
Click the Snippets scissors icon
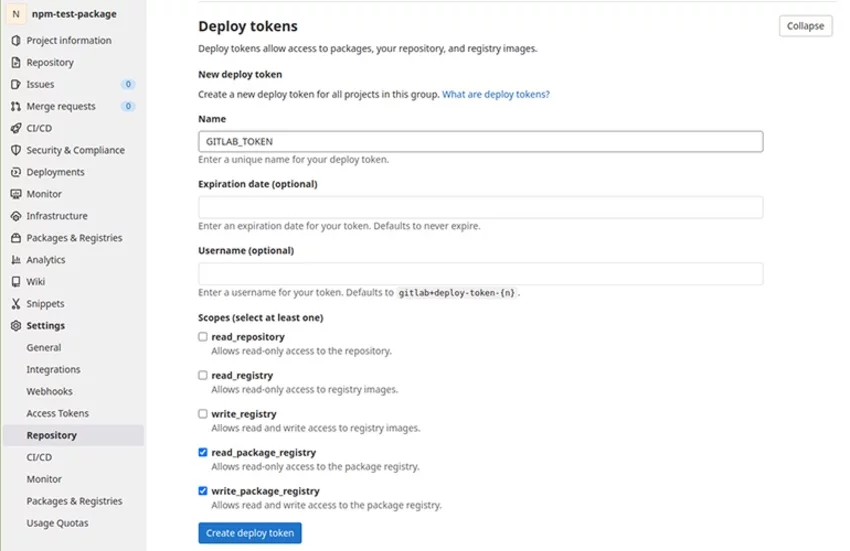(16, 304)
